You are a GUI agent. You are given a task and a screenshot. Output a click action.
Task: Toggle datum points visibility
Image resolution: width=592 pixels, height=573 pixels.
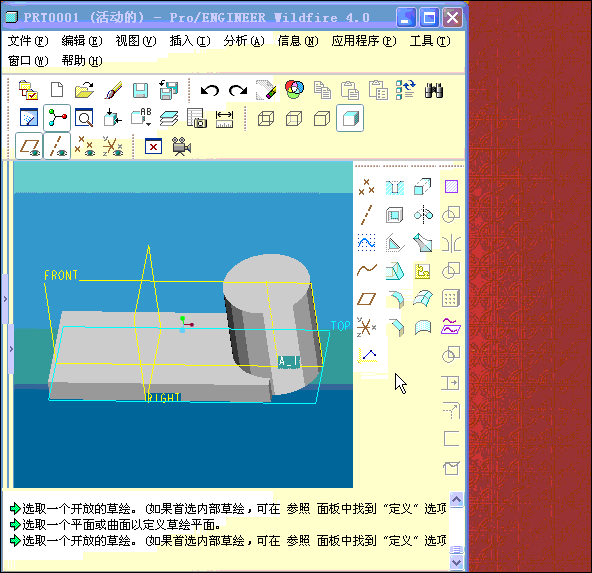85,146
